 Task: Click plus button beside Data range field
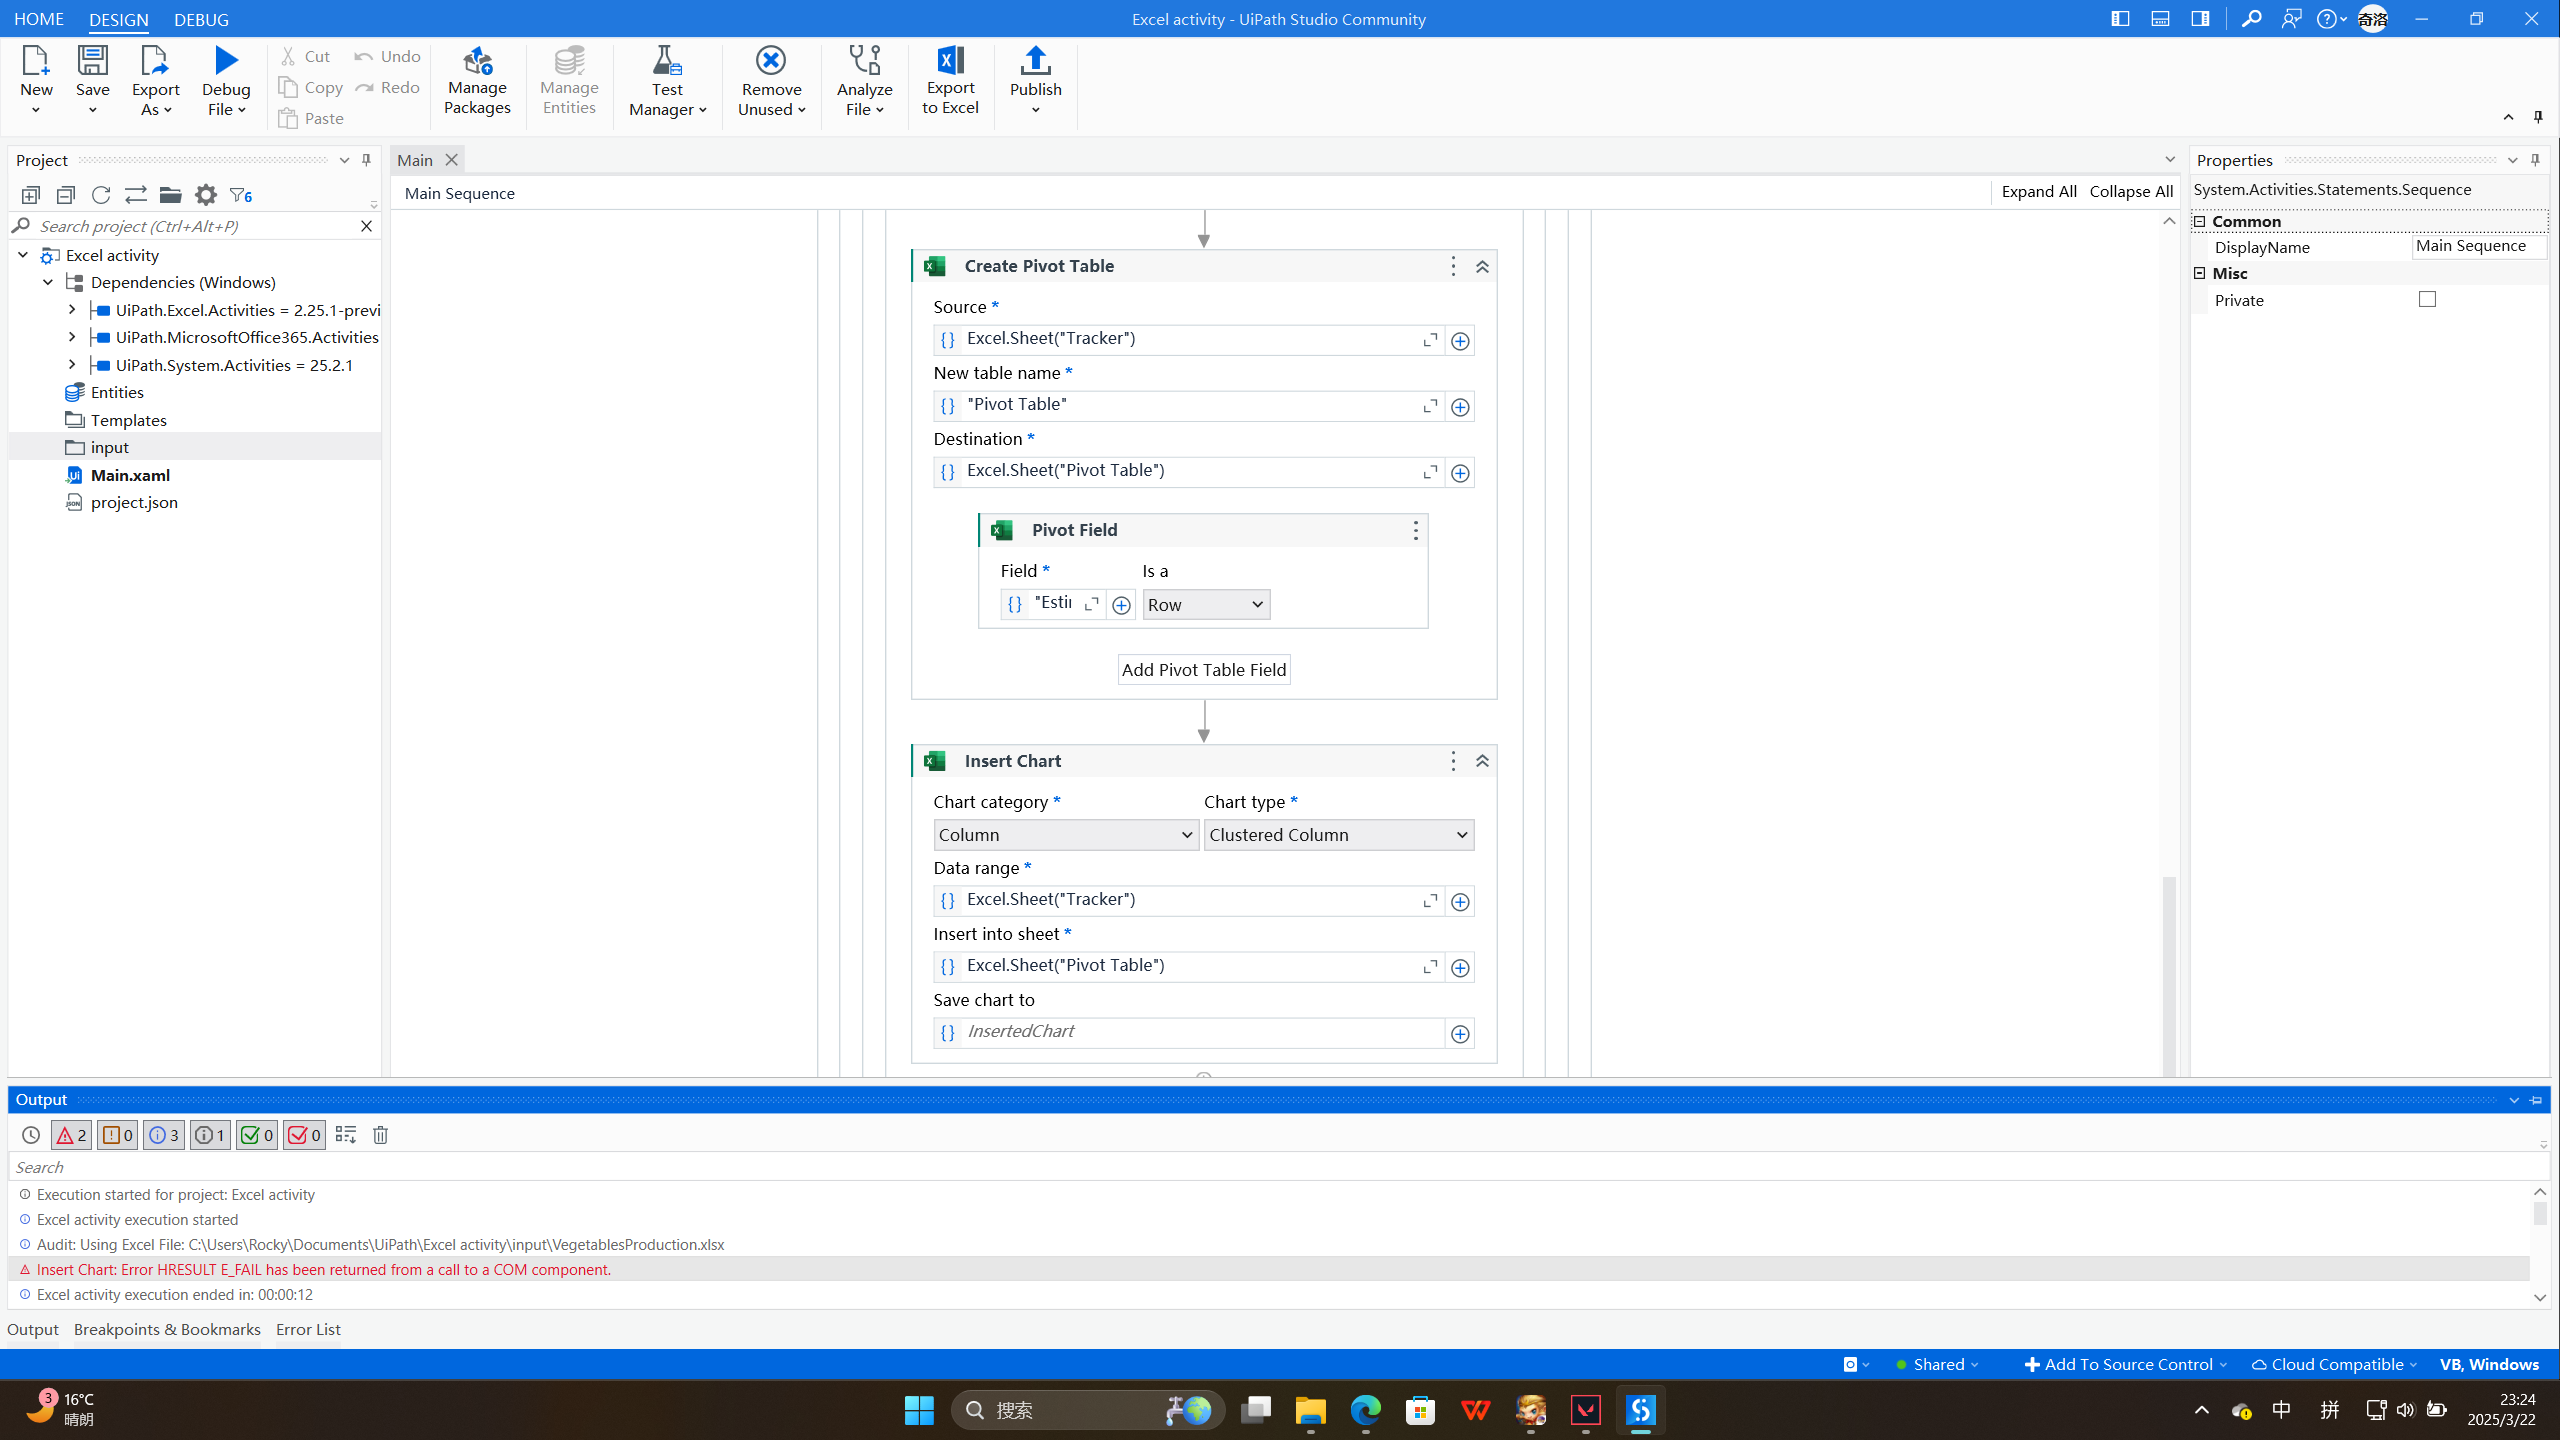pyautogui.click(x=1460, y=902)
